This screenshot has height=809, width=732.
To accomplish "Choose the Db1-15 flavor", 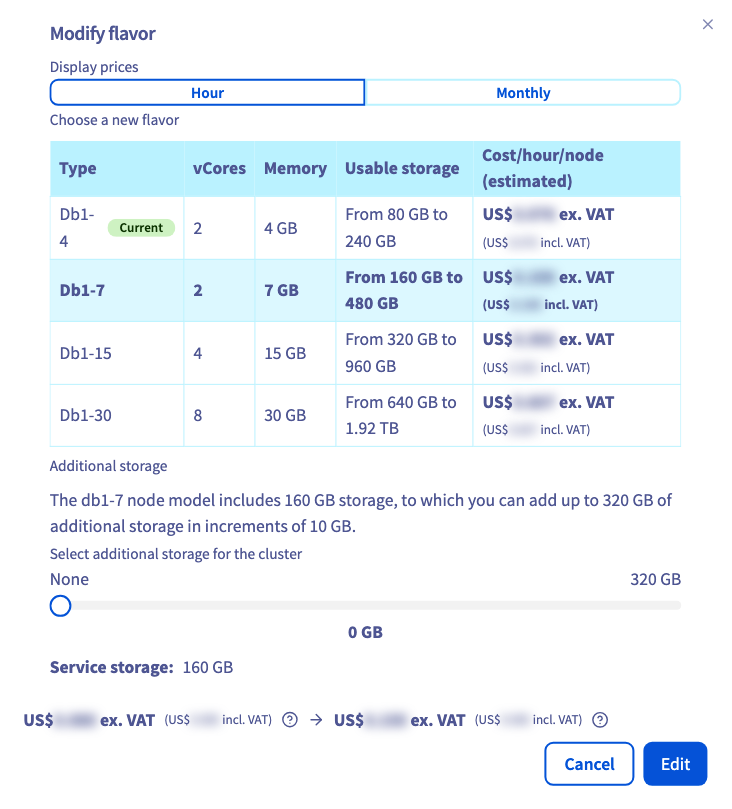I will (365, 353).
